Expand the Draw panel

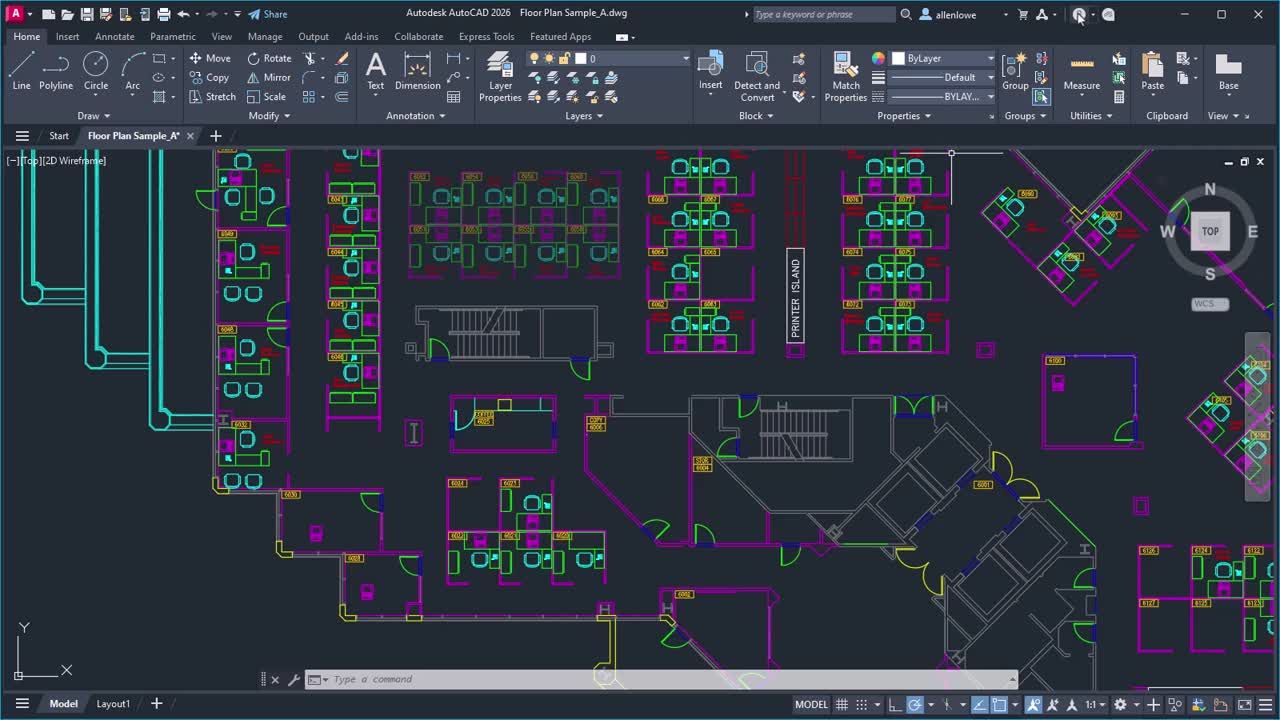coord(93,115)
